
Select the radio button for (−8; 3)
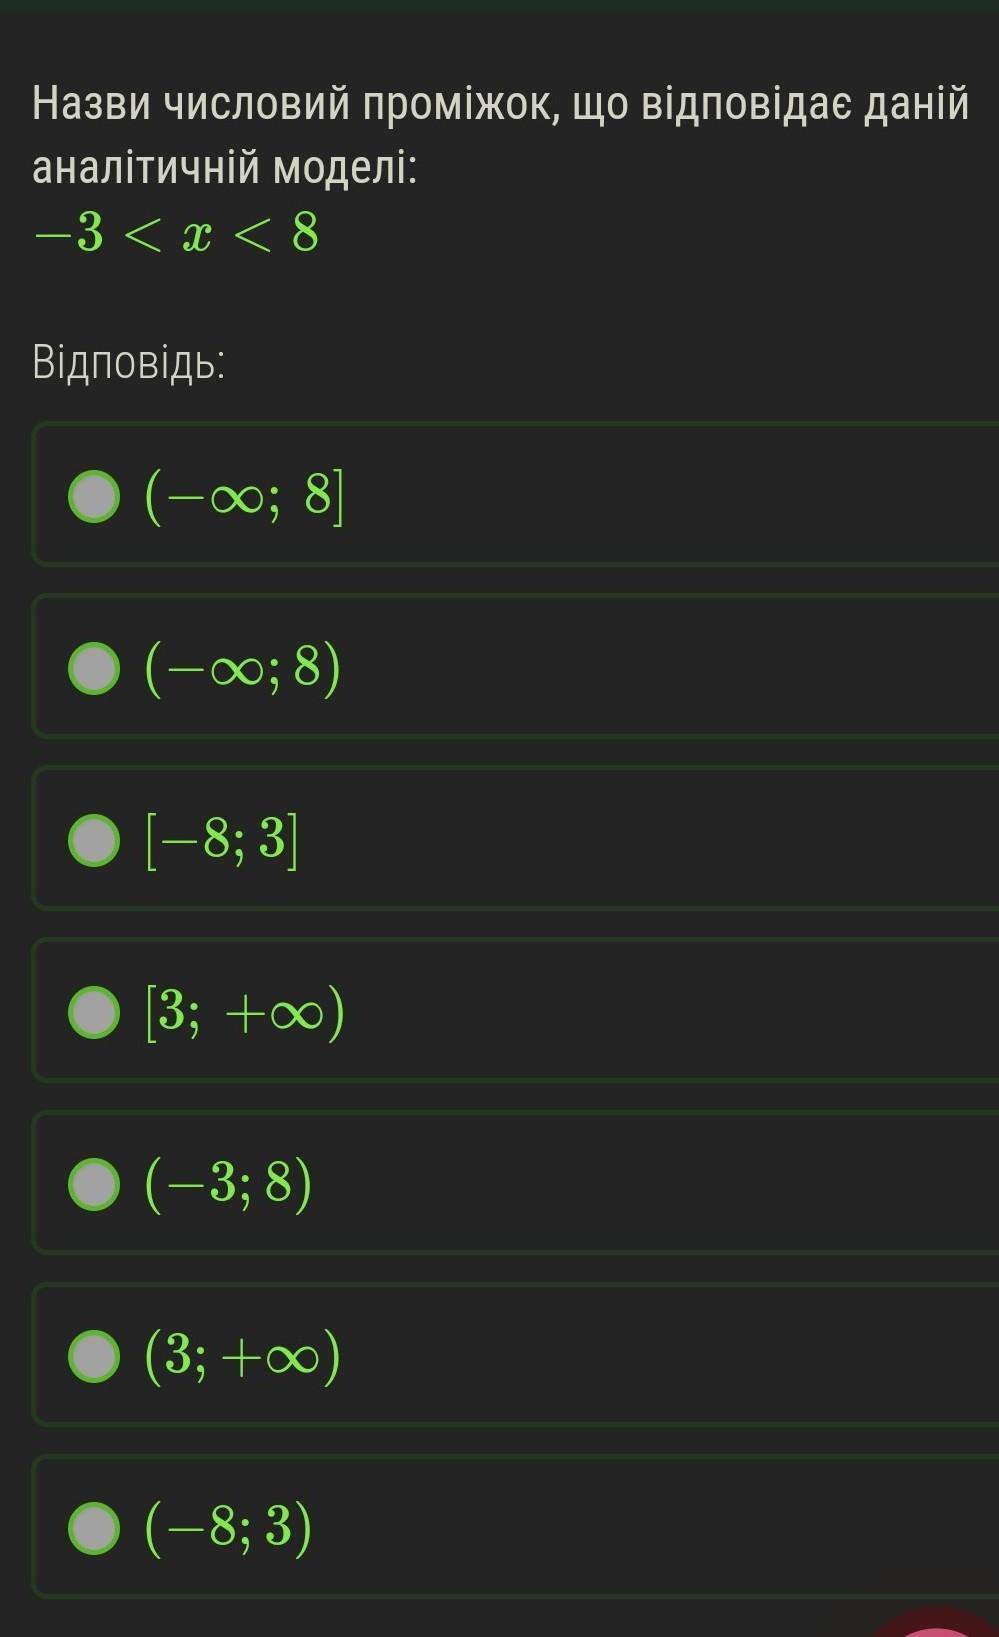[94, 1529]
